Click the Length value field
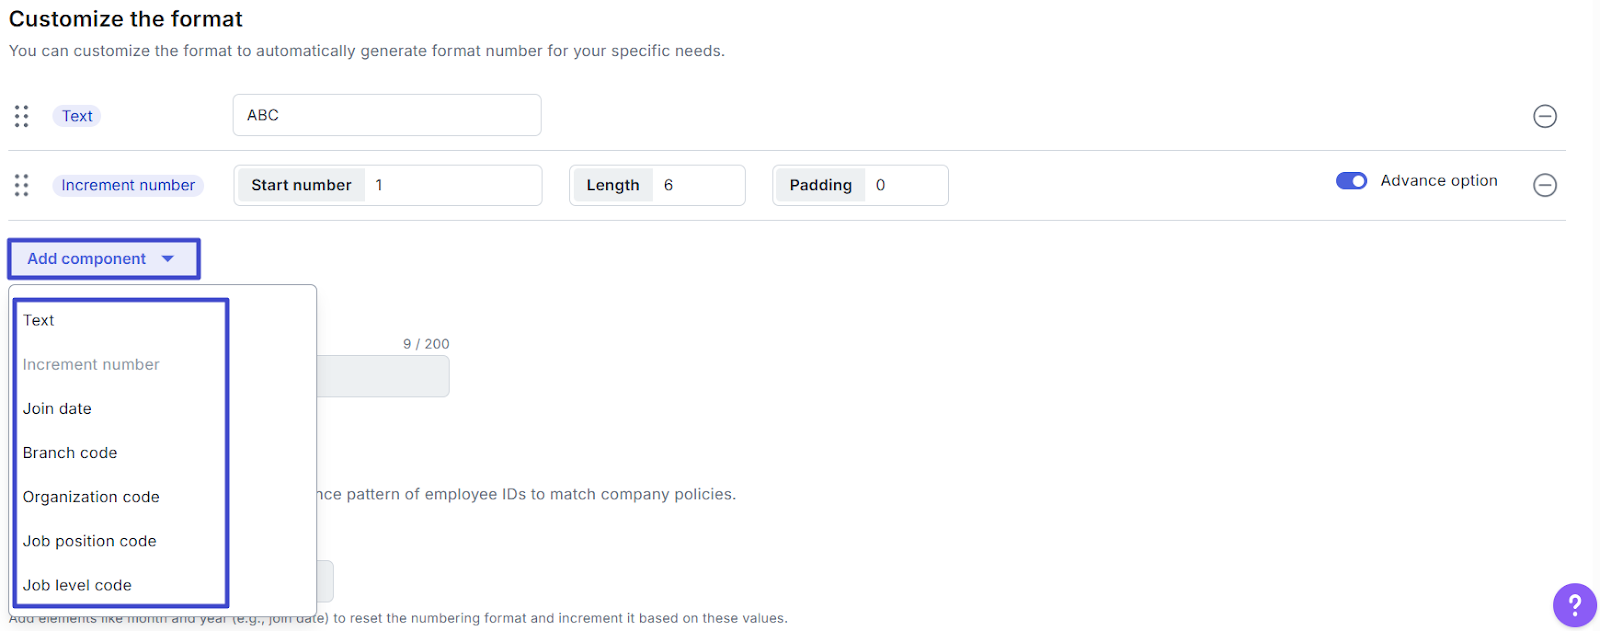 tap(697, 185)
